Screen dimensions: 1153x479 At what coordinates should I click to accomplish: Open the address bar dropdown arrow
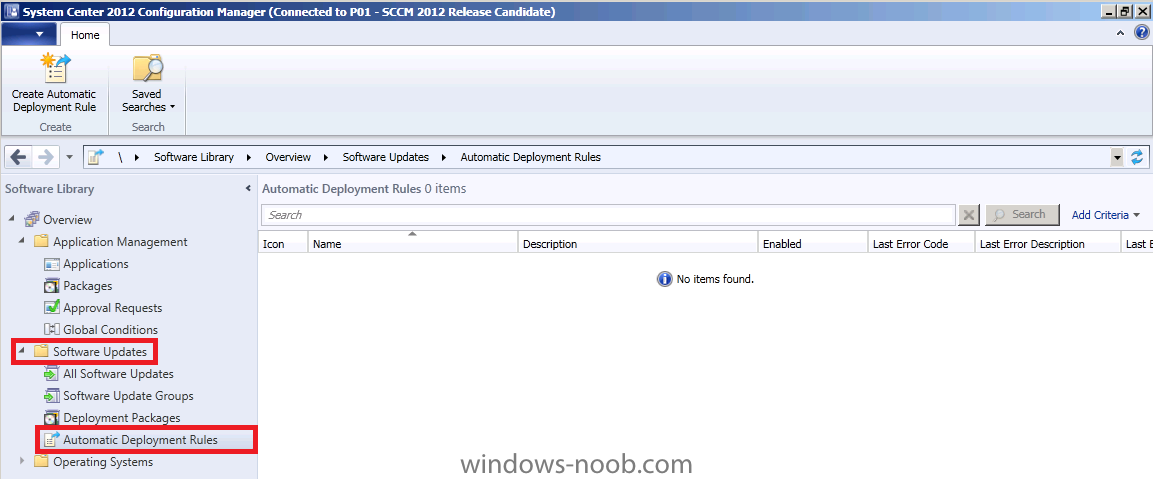(x=1118, y=157)
